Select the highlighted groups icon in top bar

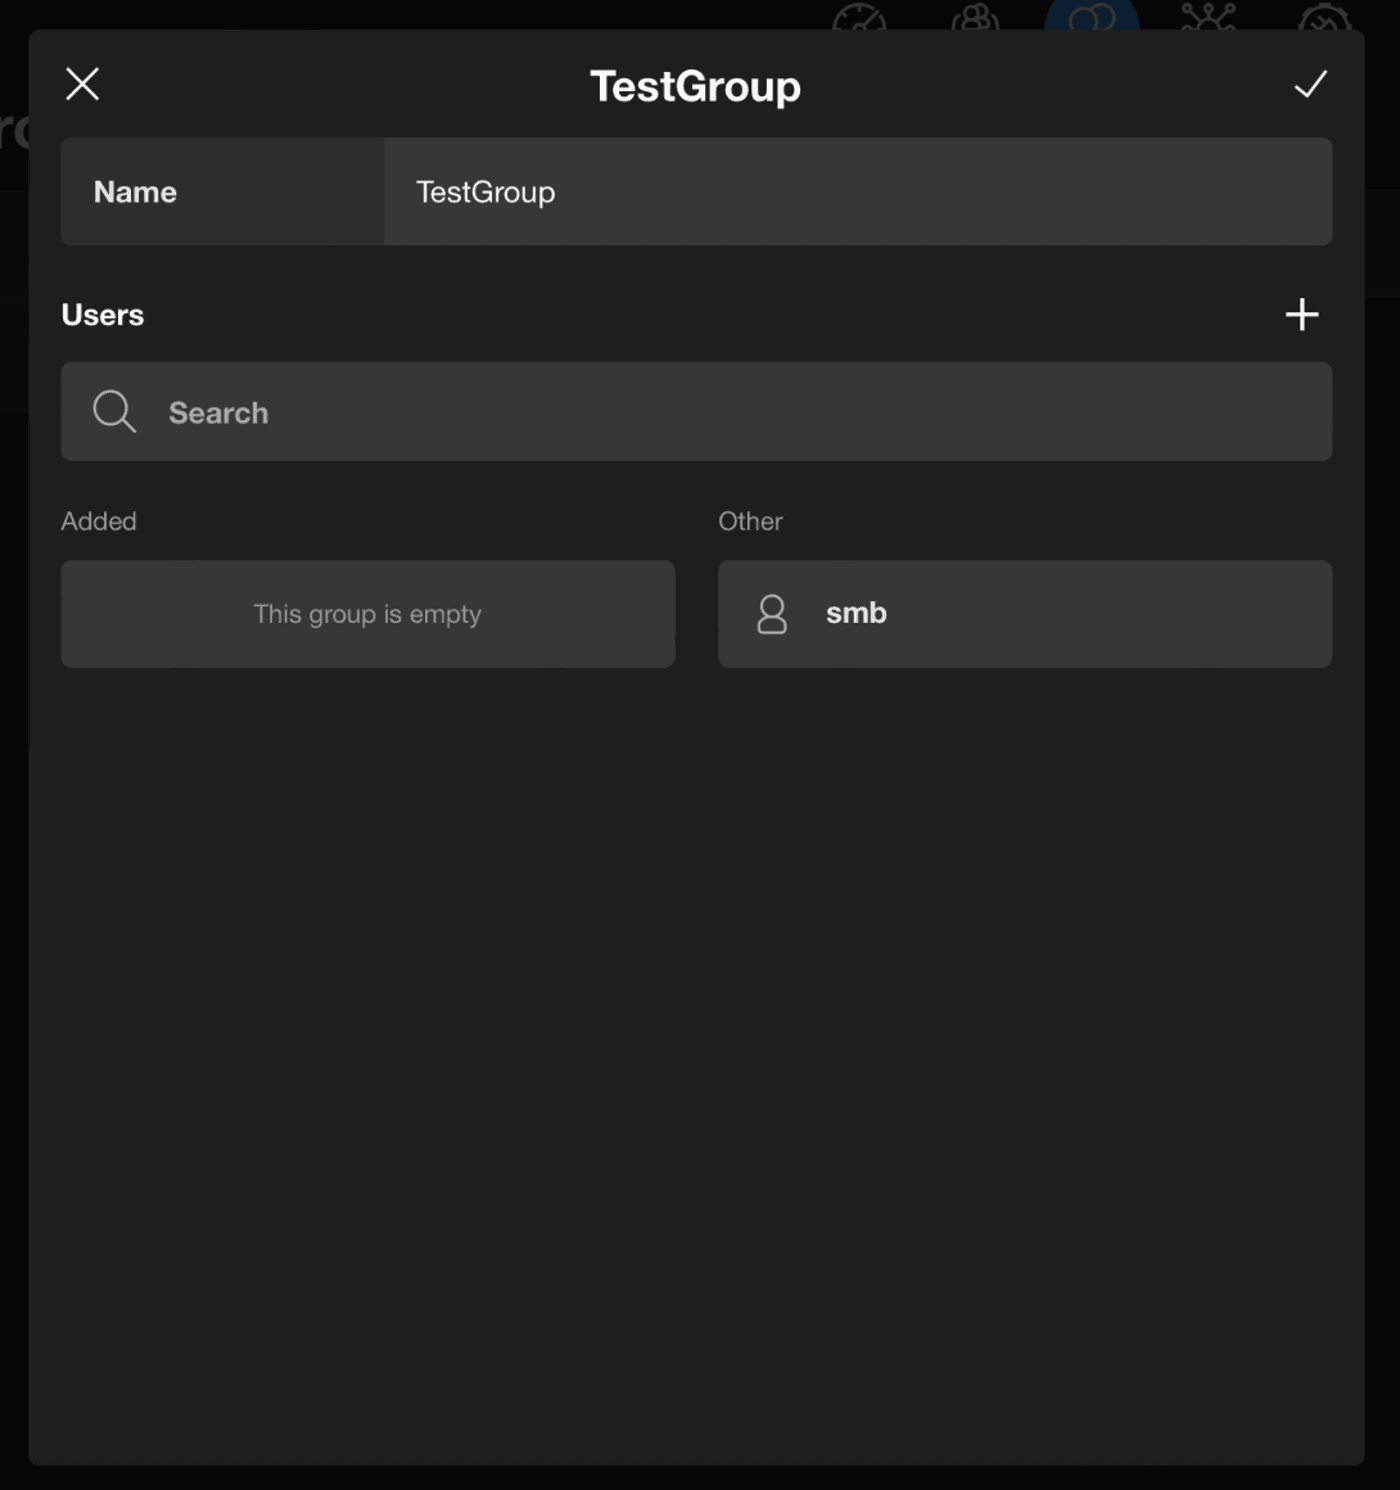pos(1091,16)
